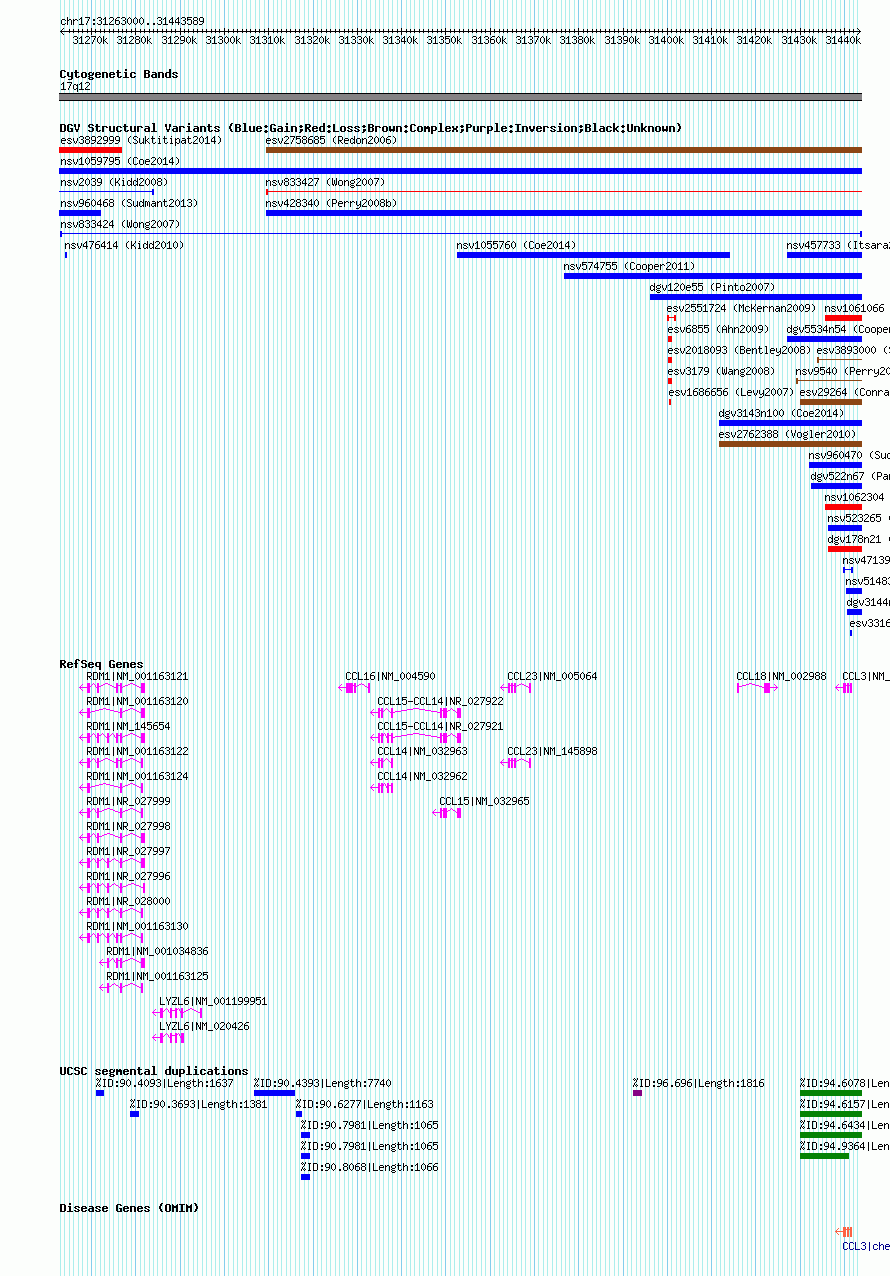Open transcript RDM1|NR_027996
The image size is (890, 1276).
coord(128,876)
